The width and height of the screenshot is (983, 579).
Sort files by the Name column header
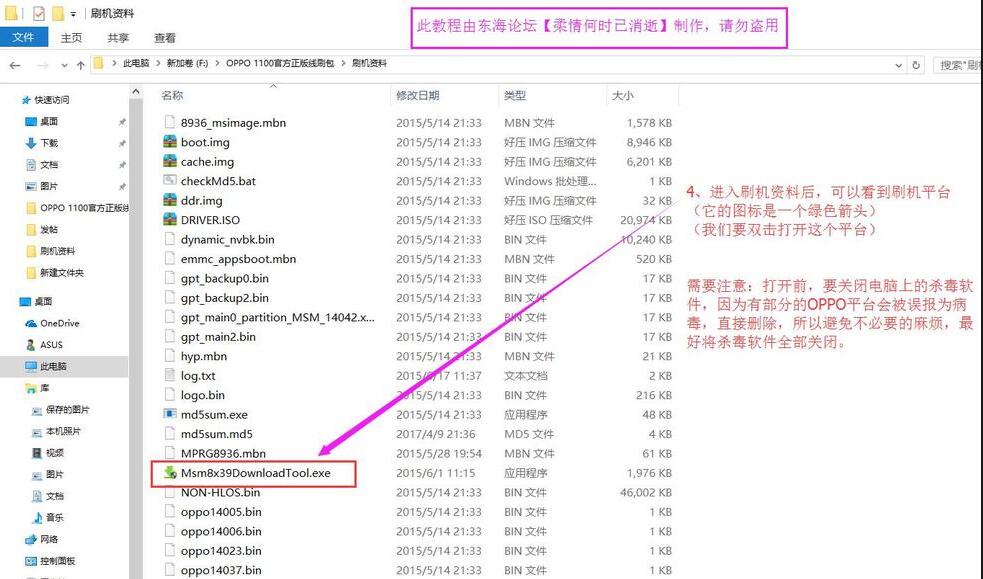[x=172, y=95]
